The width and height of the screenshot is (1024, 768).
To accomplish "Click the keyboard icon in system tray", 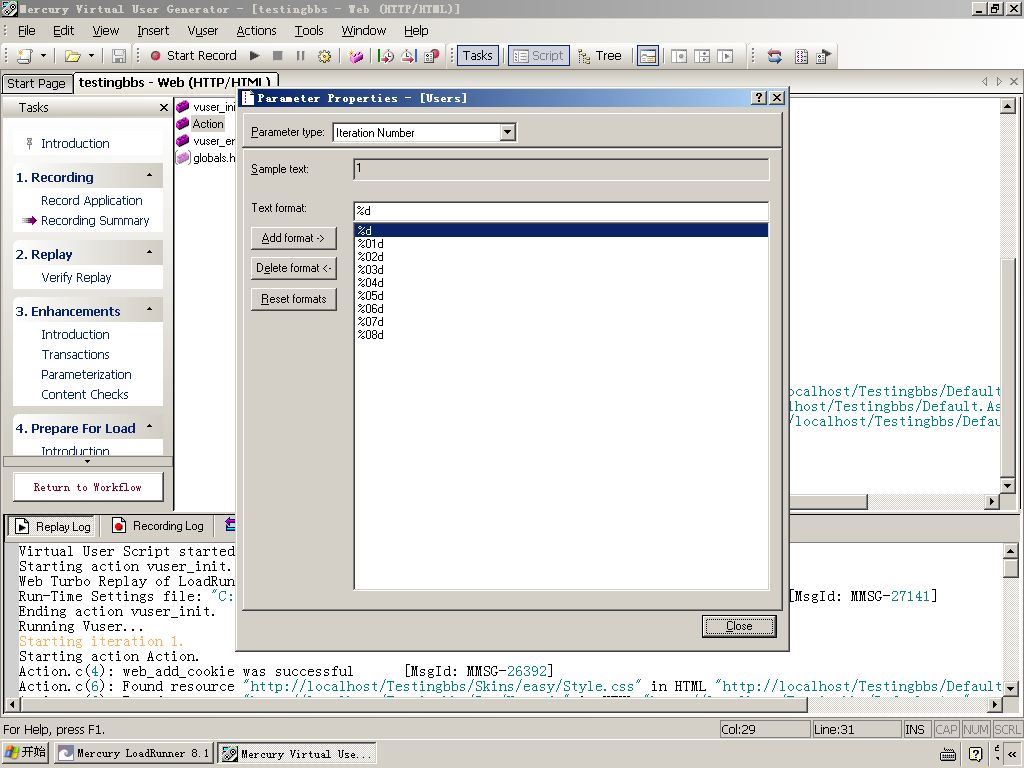I will tap(949, 755).
